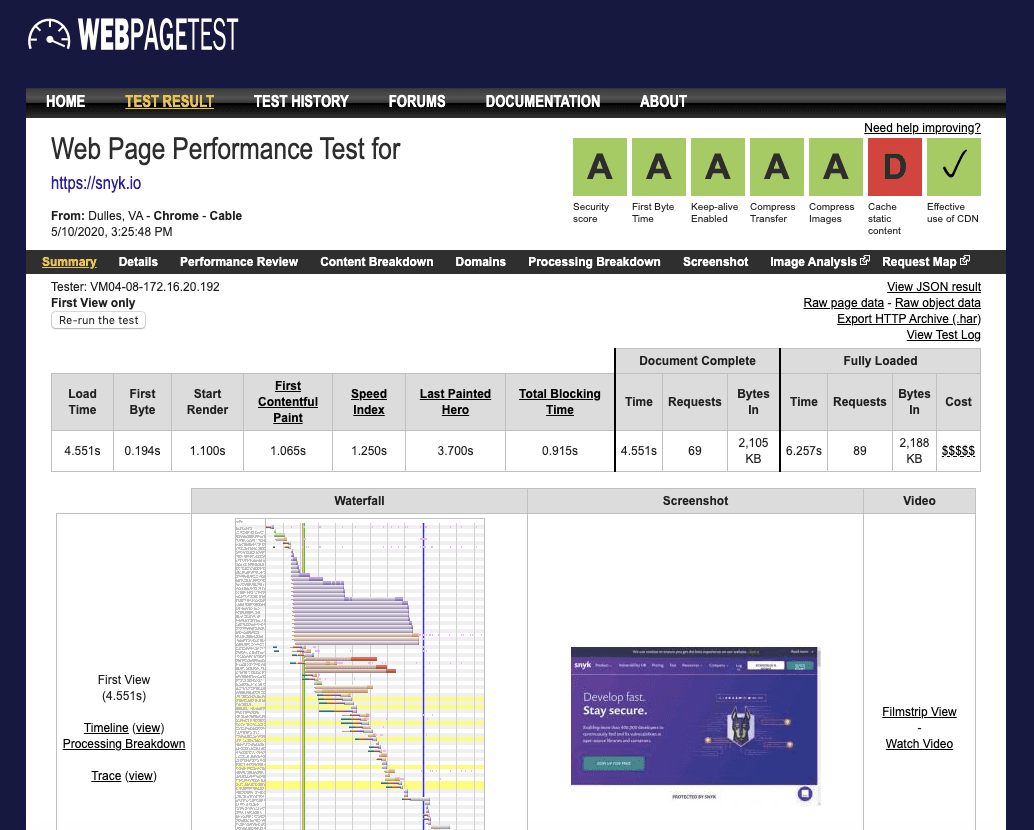Open the View Test Log link
The width and height of the screenshot is (1034, 830).
tap(943, 334)
